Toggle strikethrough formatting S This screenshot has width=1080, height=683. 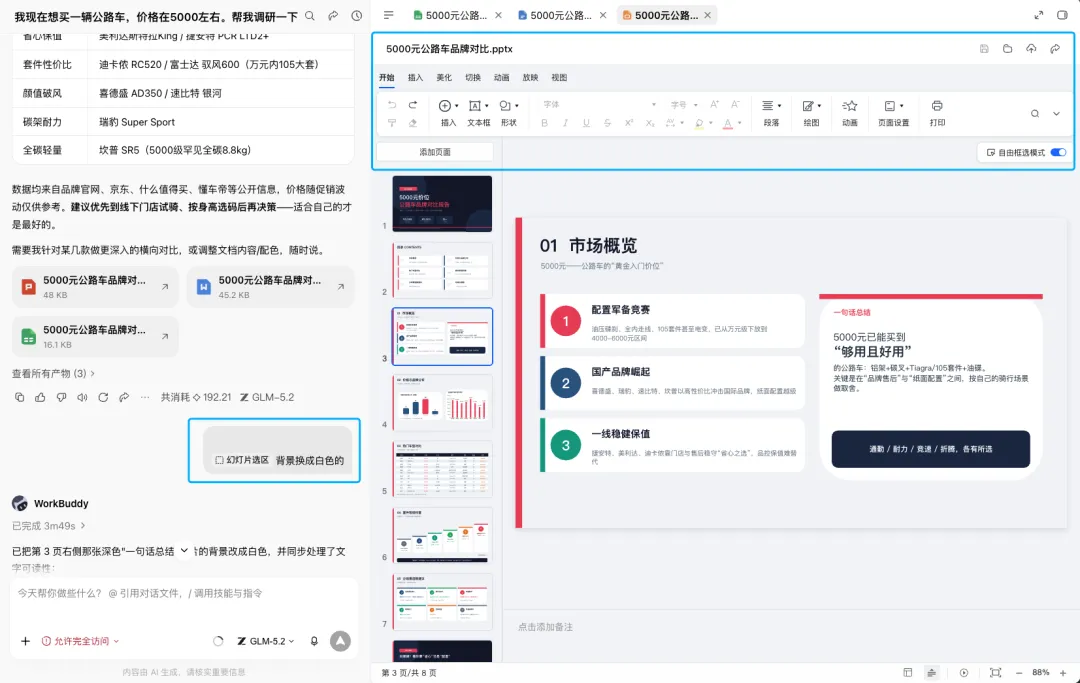coord(608,123)
